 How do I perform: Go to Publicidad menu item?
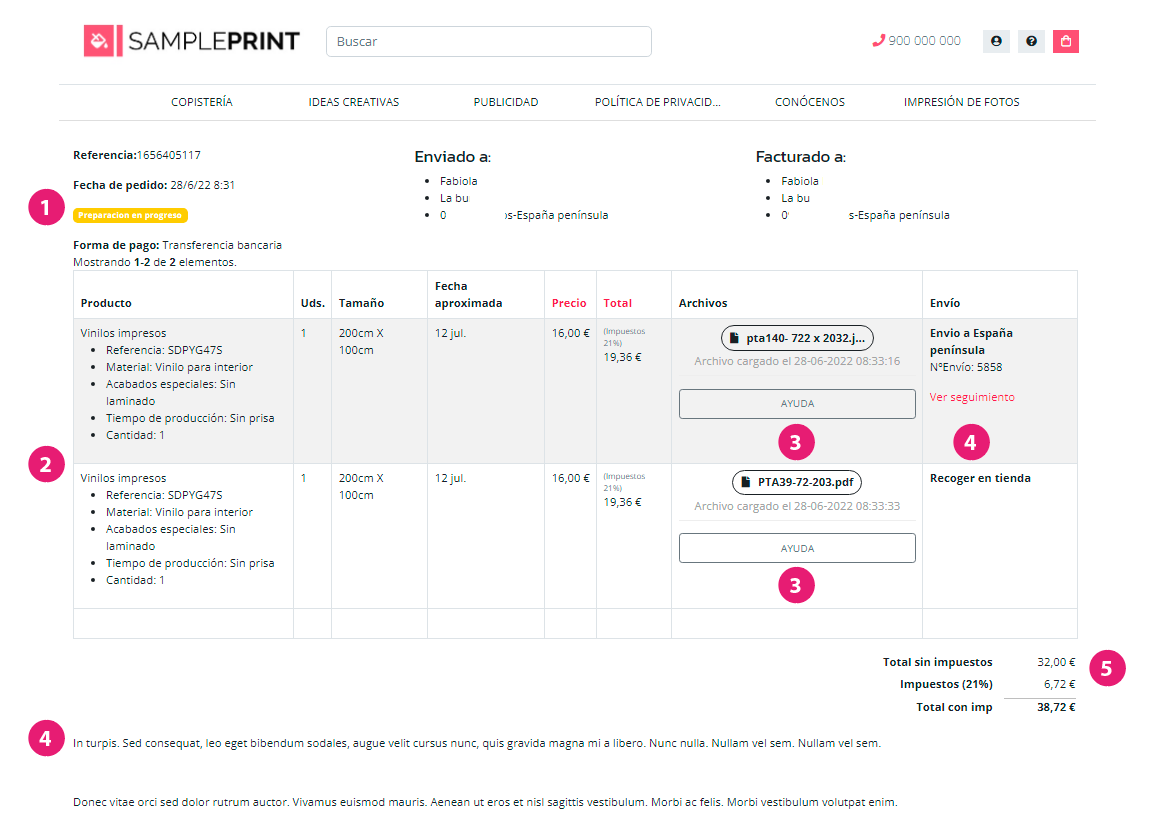point(506,102)
